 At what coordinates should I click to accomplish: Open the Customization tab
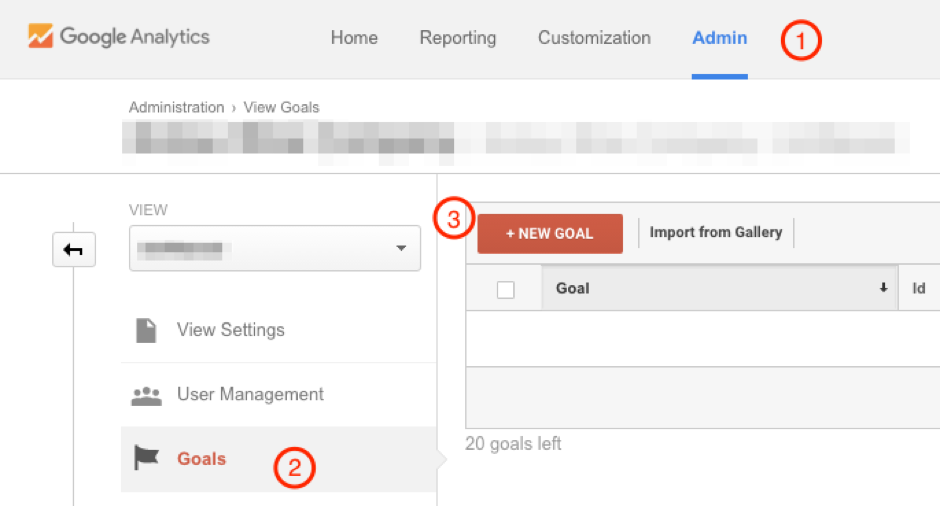pyautogui.click(x=594, y=38)
